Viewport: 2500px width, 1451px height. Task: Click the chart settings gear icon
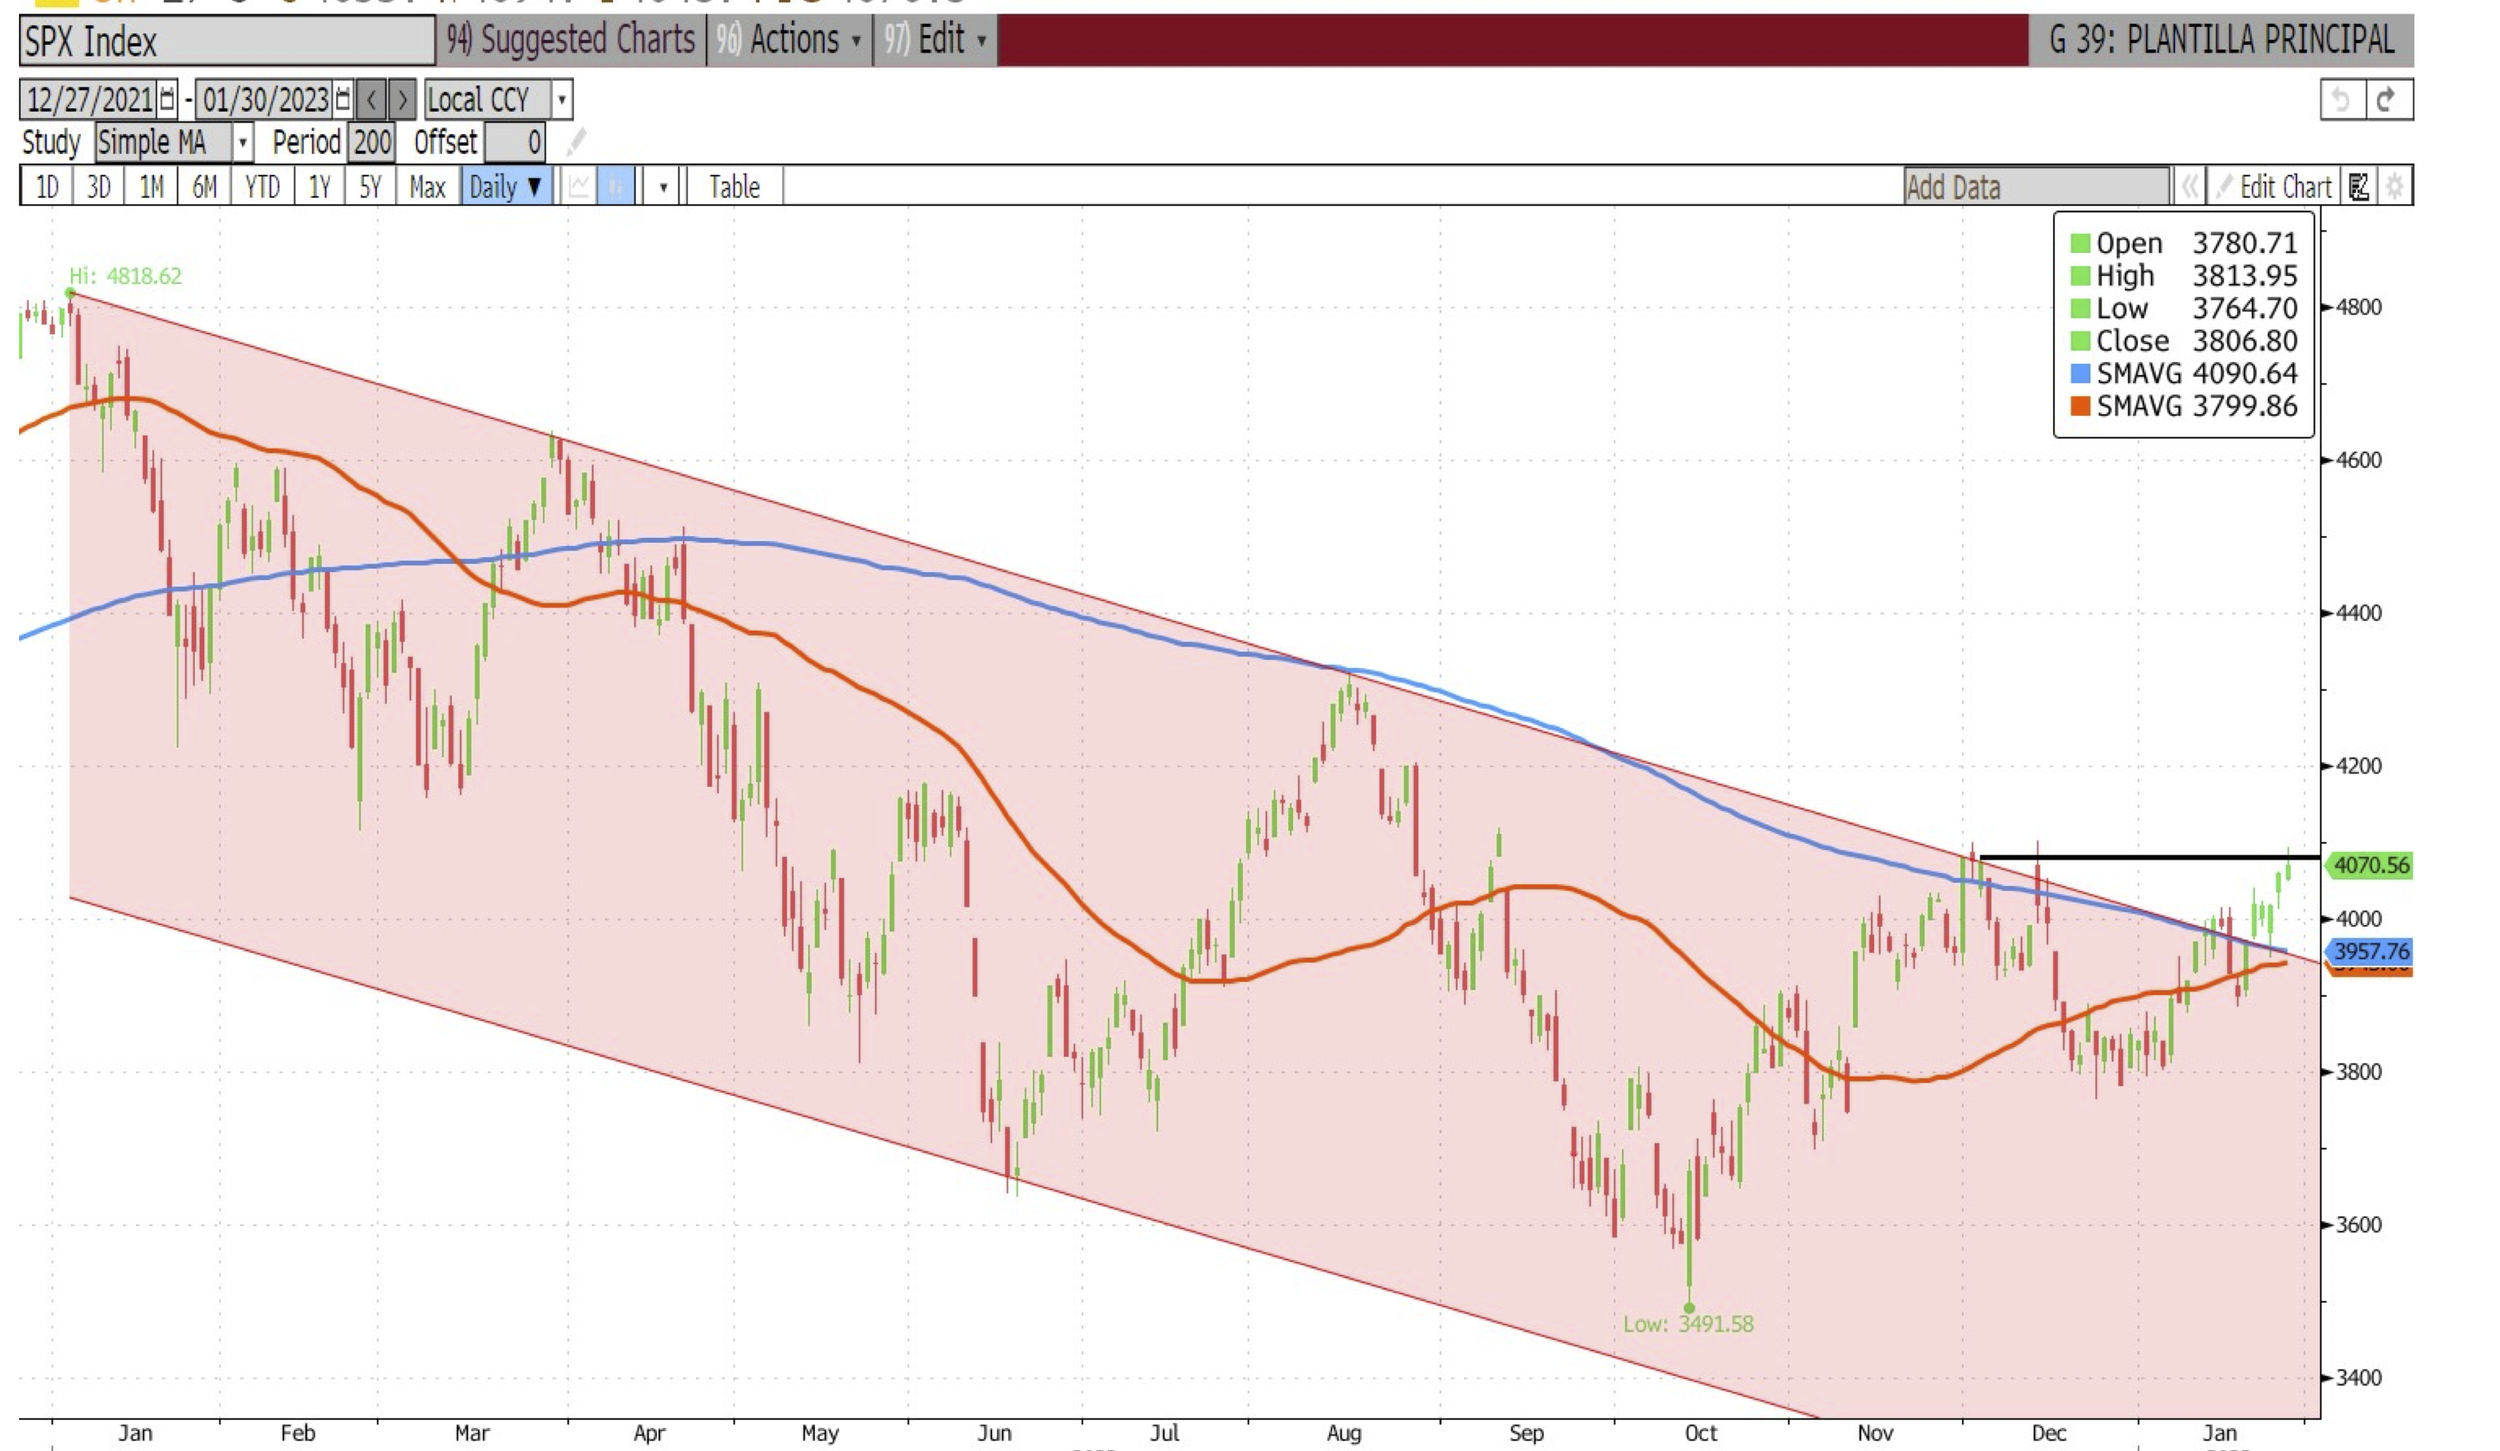2395,187
